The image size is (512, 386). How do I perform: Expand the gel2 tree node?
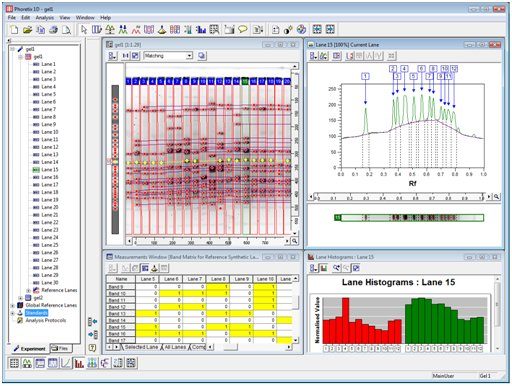tap(21, 298)
